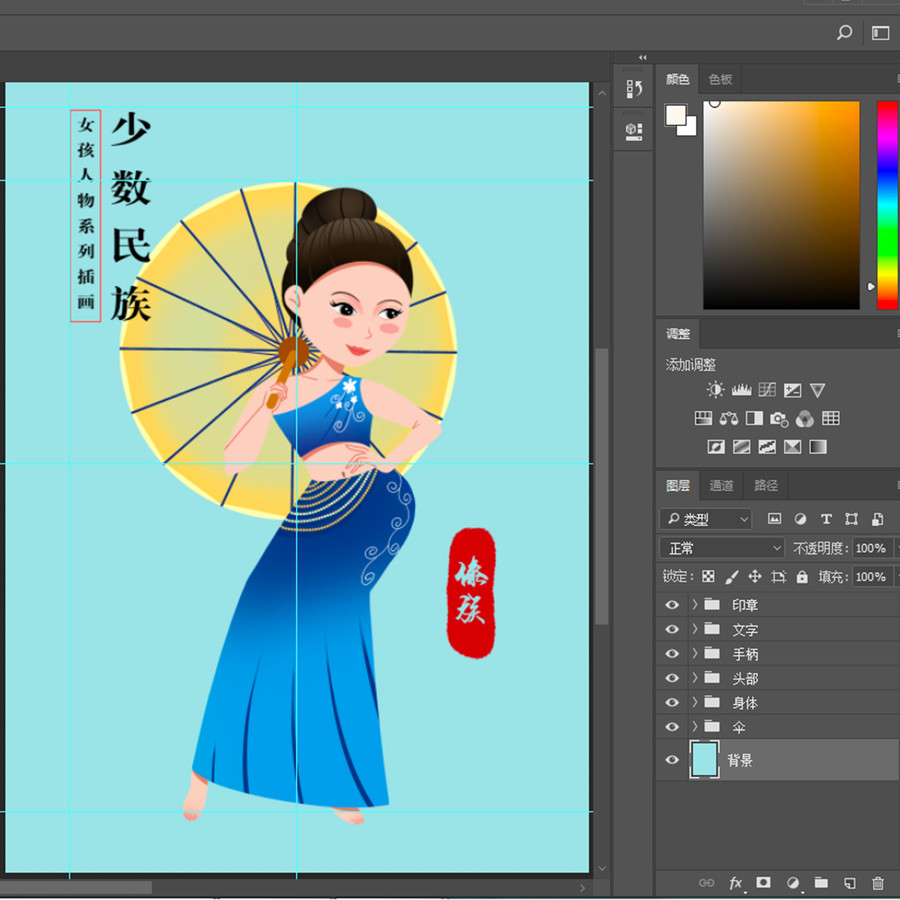
Task: Add a layer mask
Action: coord(763,882)
